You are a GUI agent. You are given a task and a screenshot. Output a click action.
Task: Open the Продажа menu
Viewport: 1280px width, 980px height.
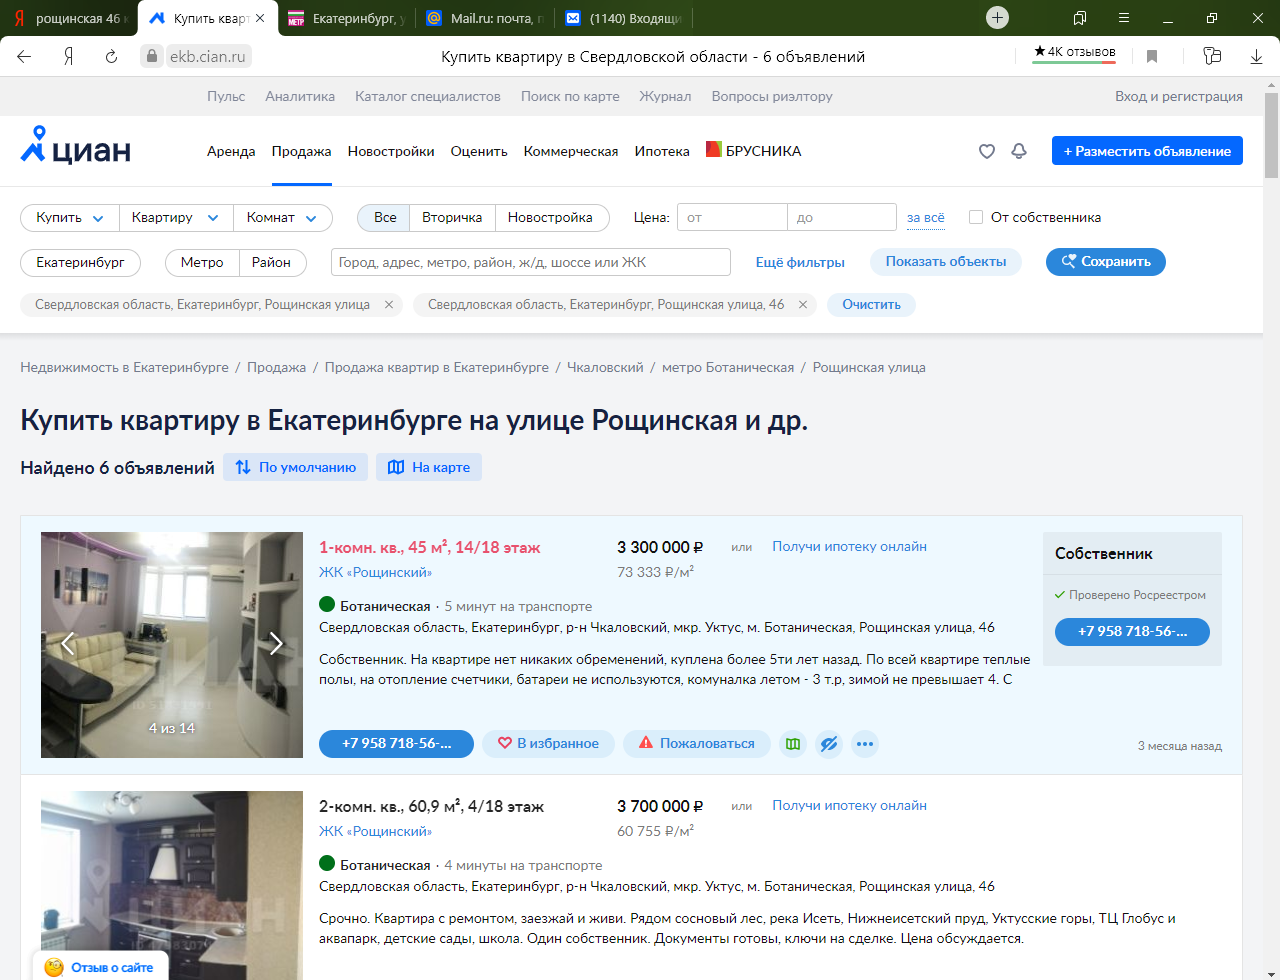pyautogui.click(x=301, y=151)
